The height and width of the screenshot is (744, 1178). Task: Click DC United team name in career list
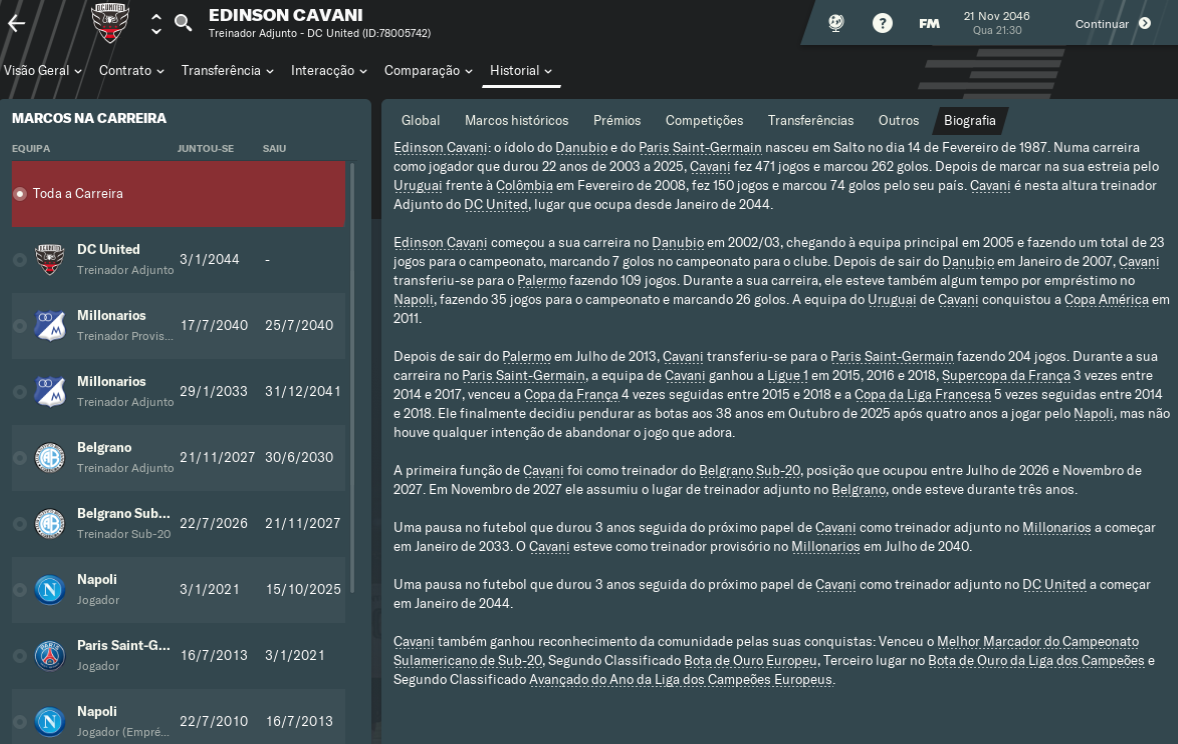click(x=108, y=250)
